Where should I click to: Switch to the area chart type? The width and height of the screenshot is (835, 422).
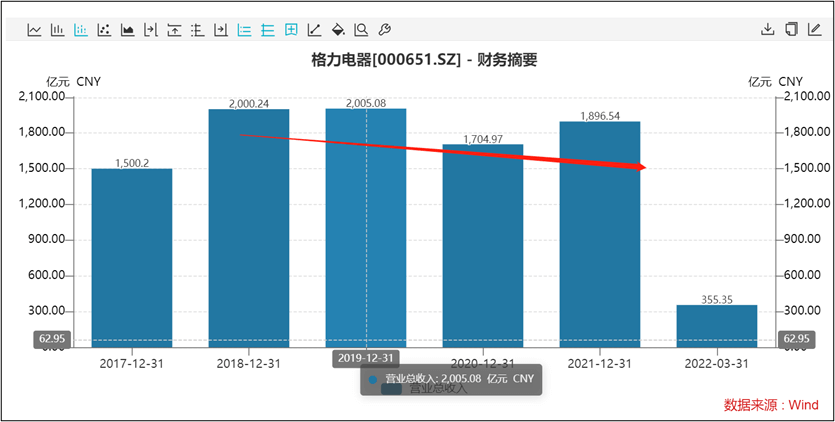point(127,30)
